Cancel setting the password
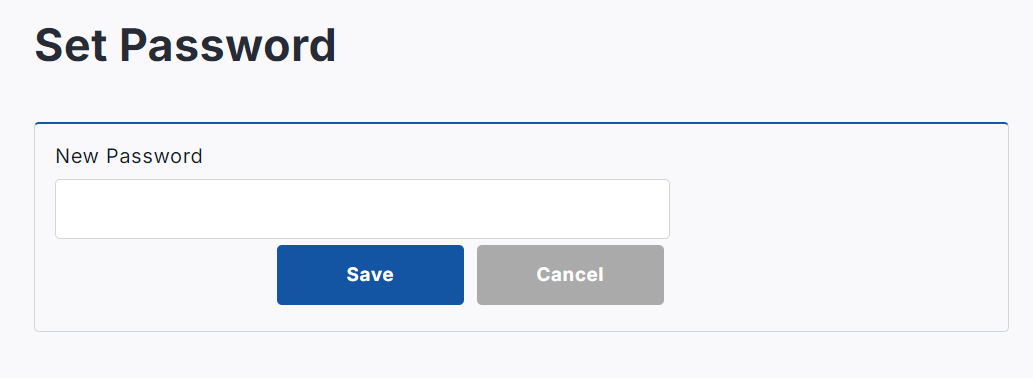Image resolution: width=1033 pixels, height=378 pixels. [571, 275]
